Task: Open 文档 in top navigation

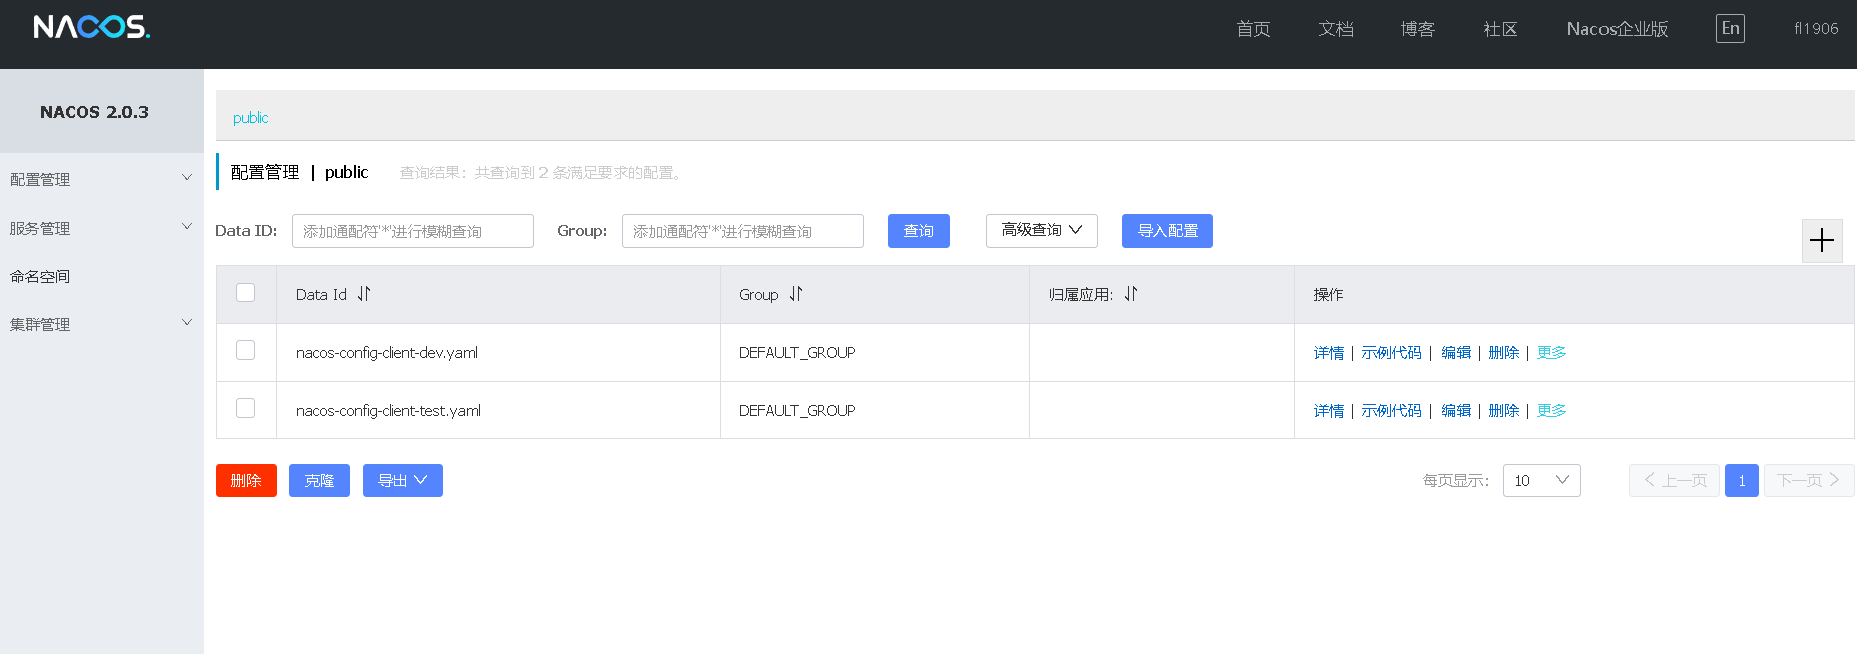Action: 1336,29
